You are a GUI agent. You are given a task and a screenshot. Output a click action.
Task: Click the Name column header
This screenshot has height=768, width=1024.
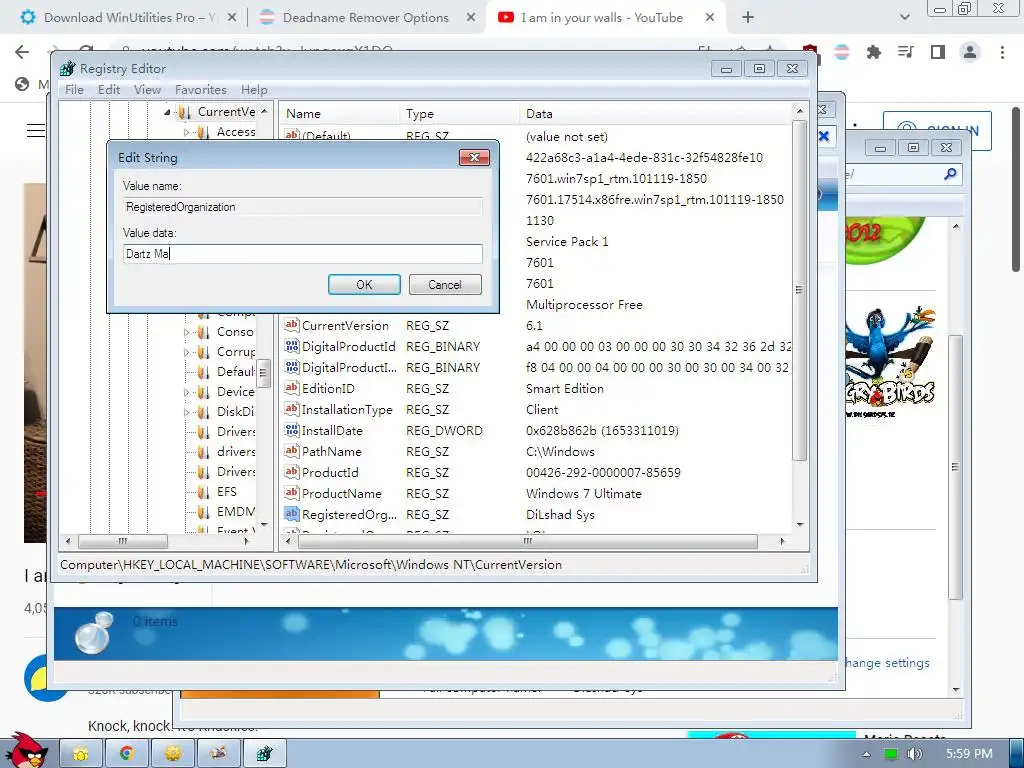[x=340, y=114]
